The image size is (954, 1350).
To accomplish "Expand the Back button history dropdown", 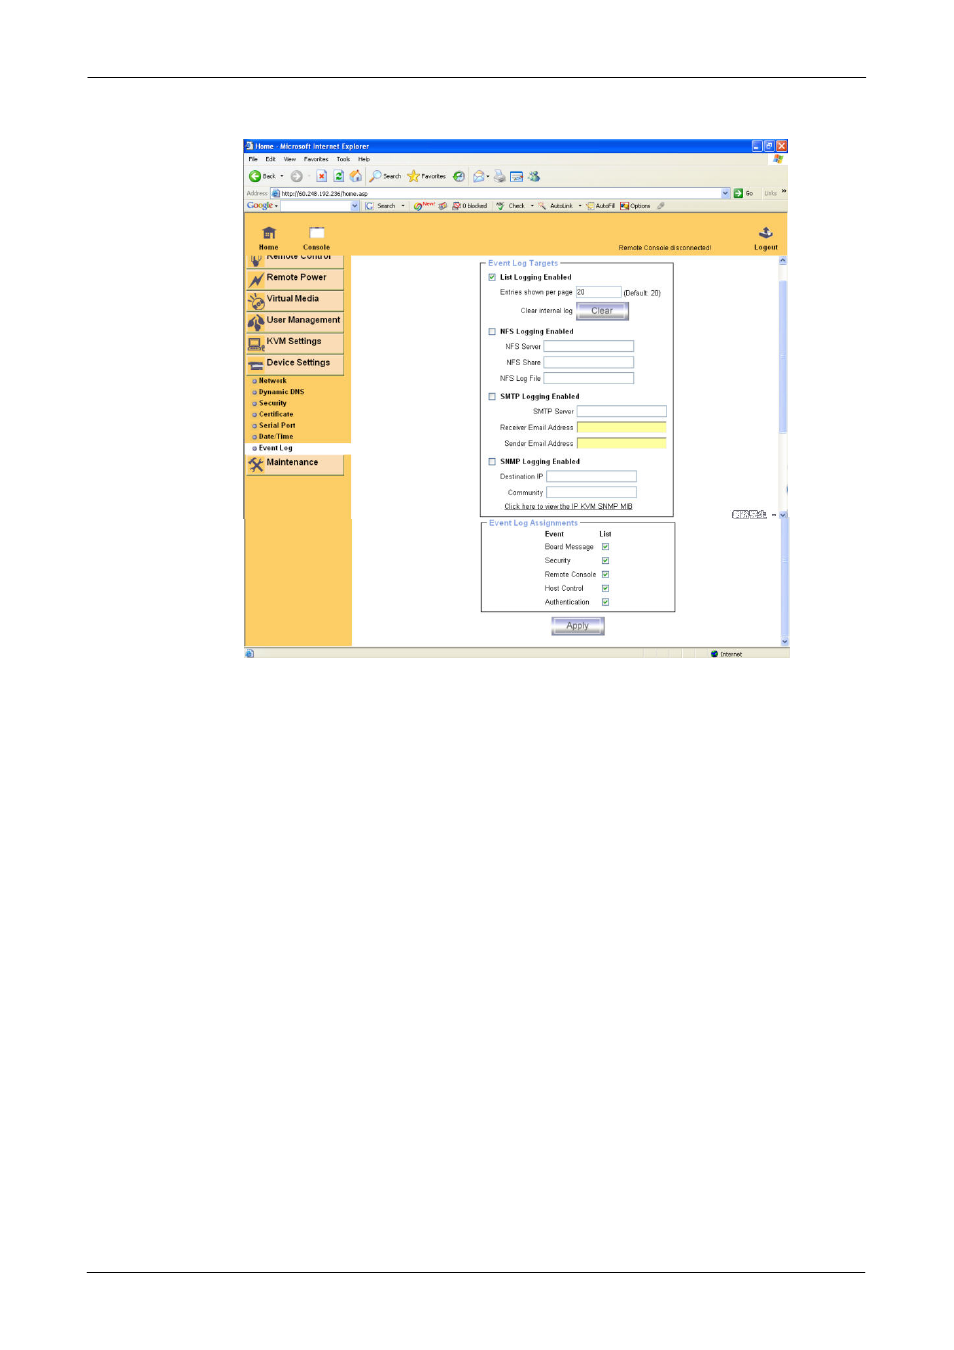I will coord(281,176).
